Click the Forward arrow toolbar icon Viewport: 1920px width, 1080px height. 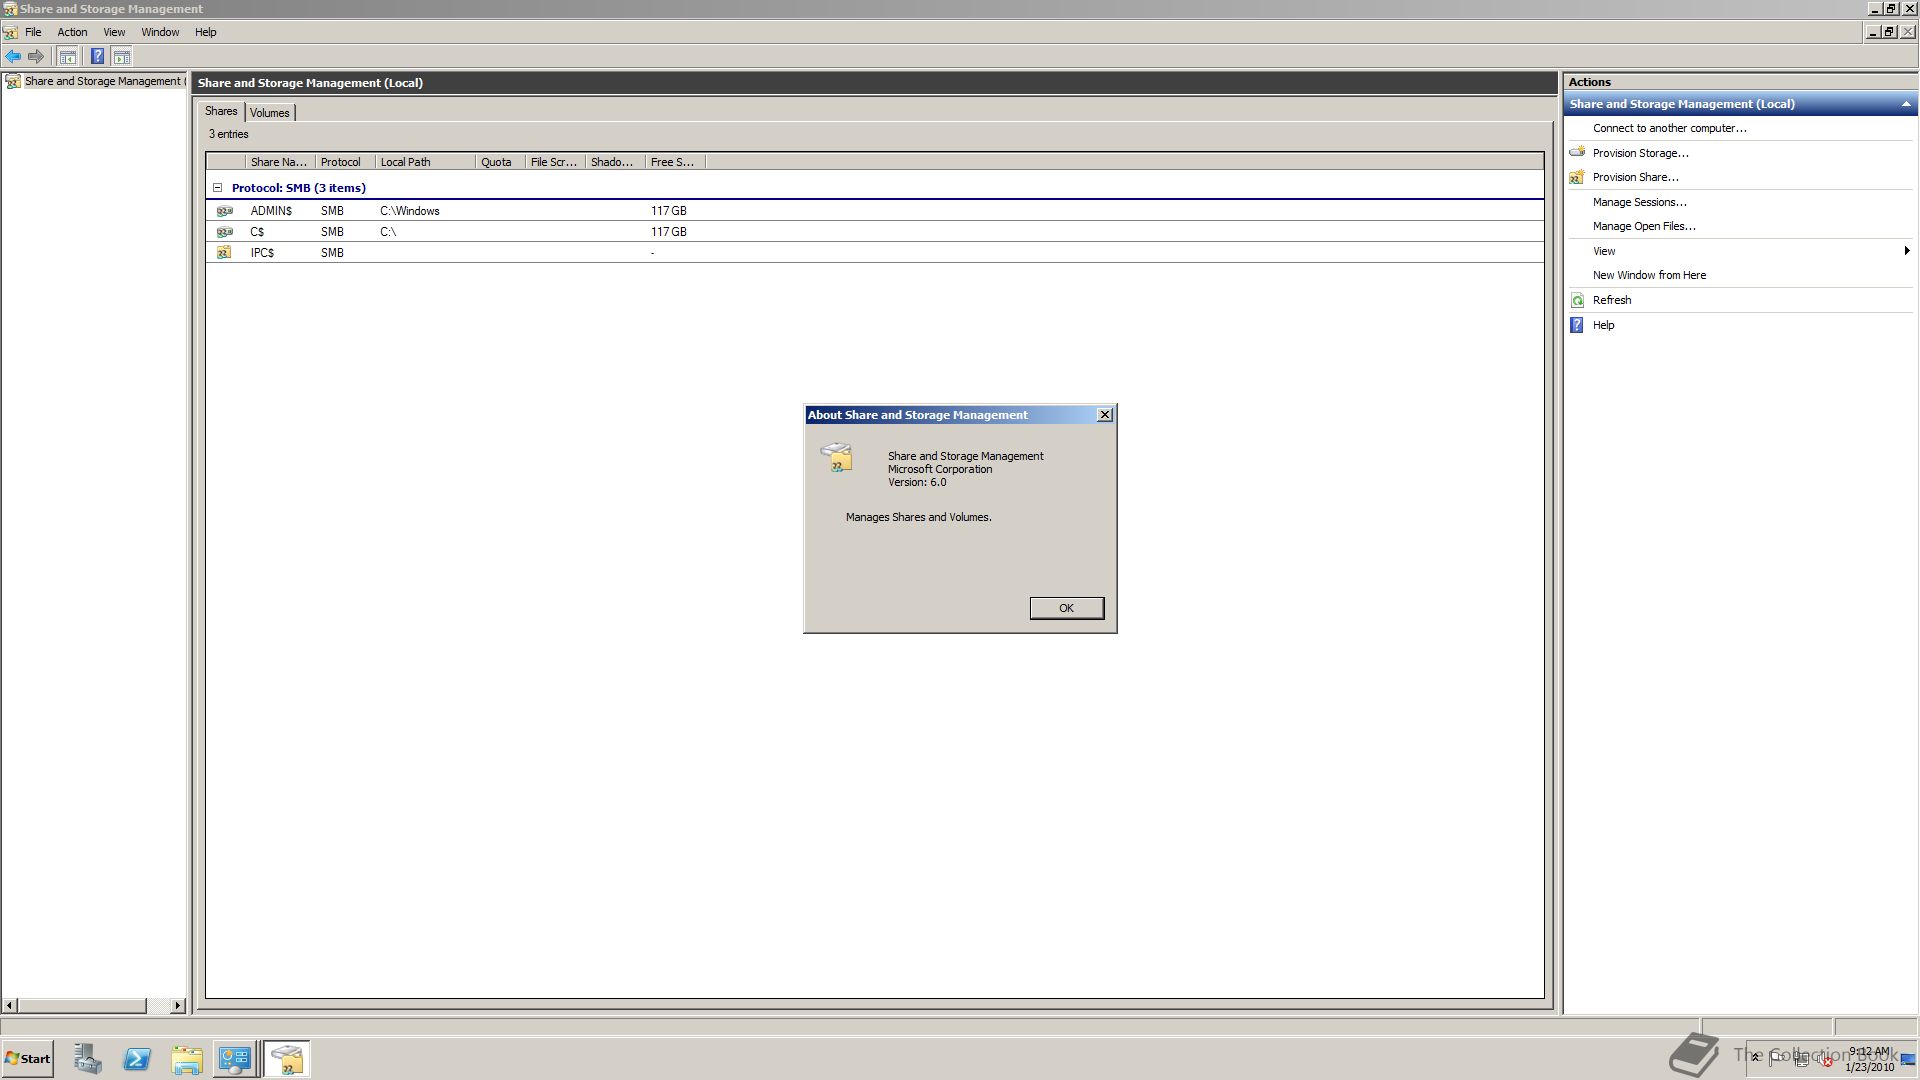tap(36, 57)
